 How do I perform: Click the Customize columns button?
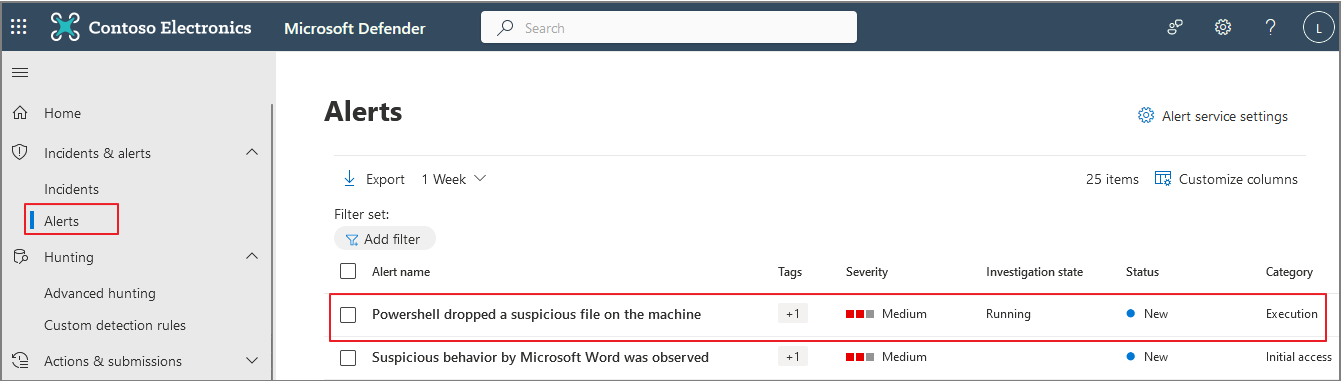click(x=1226, y=179)
